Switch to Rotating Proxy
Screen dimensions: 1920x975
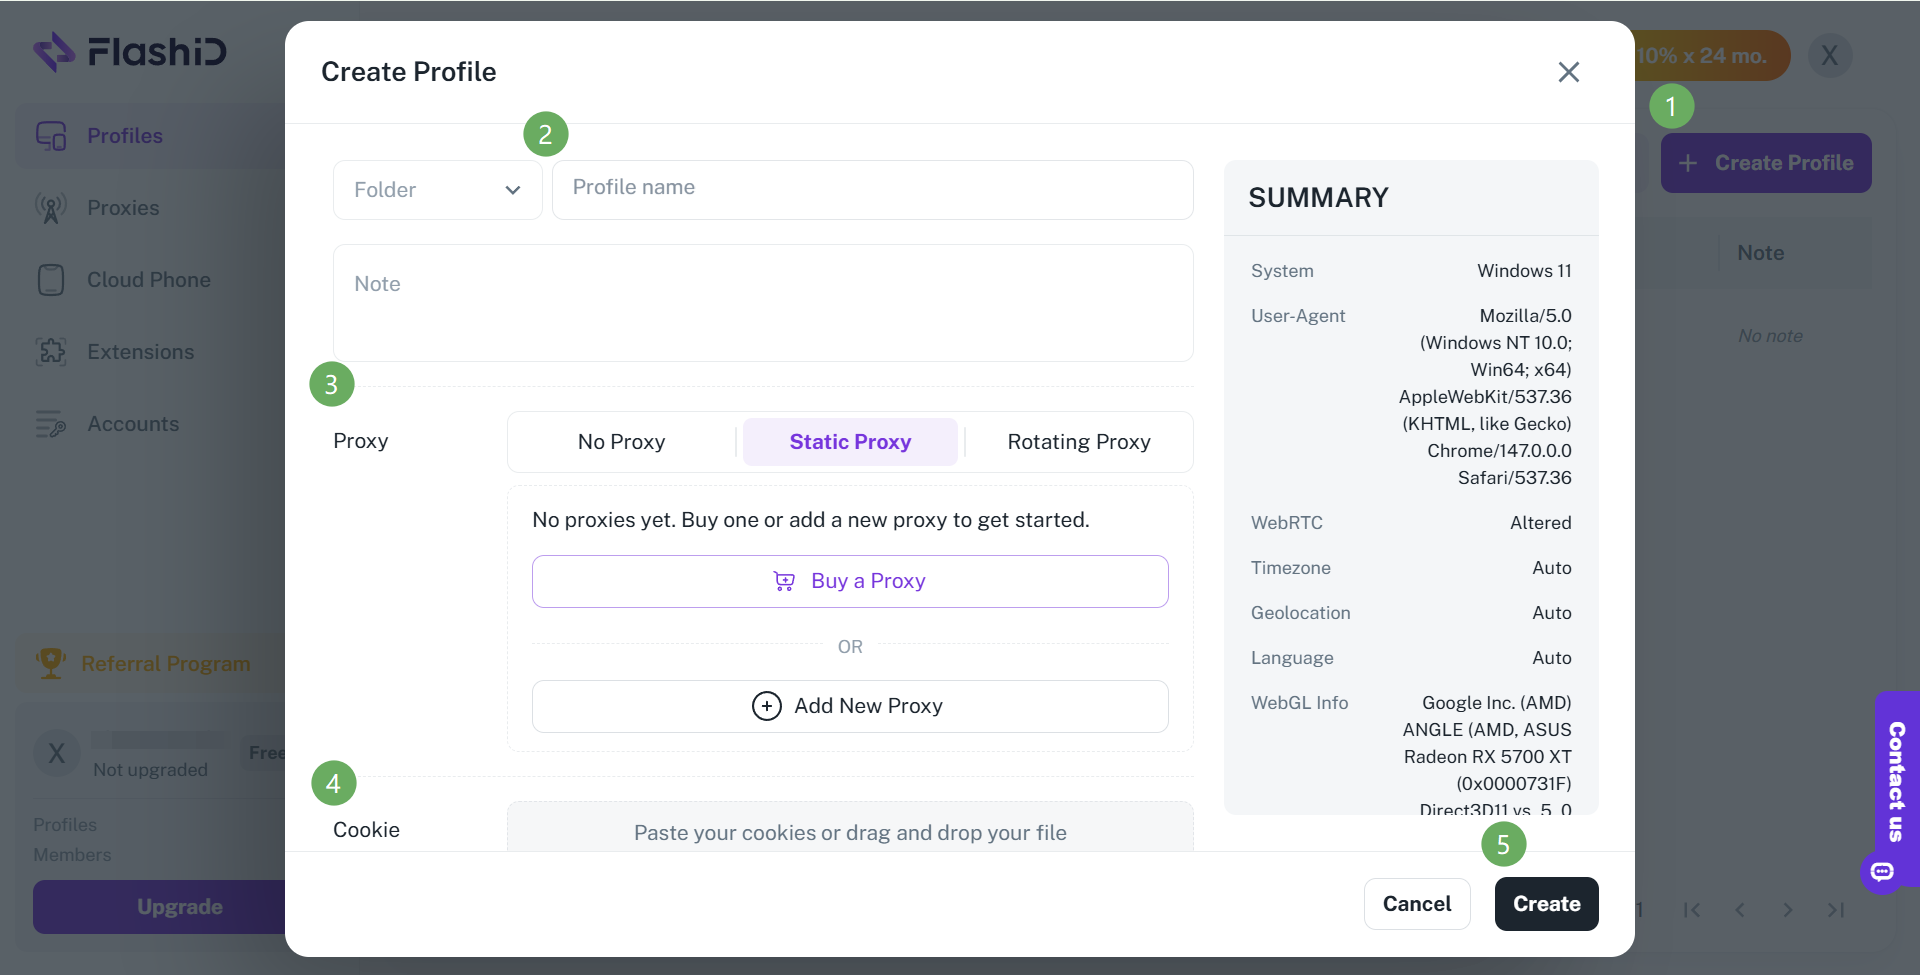pyautogui.click(x=1079, y=442)
